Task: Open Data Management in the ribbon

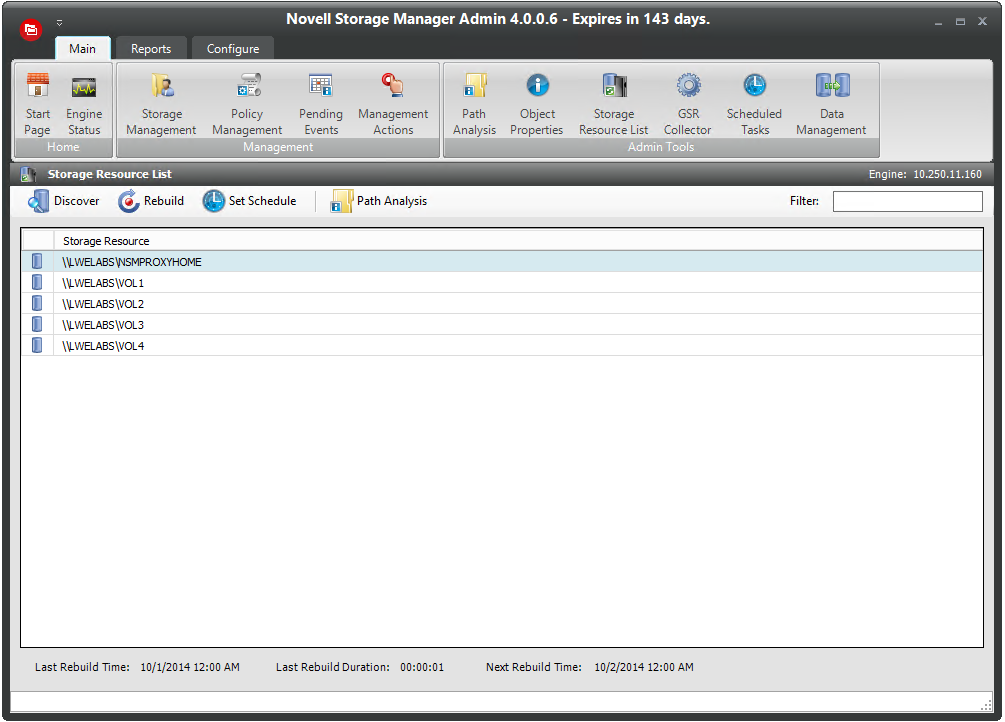Action: pos(831,104)
